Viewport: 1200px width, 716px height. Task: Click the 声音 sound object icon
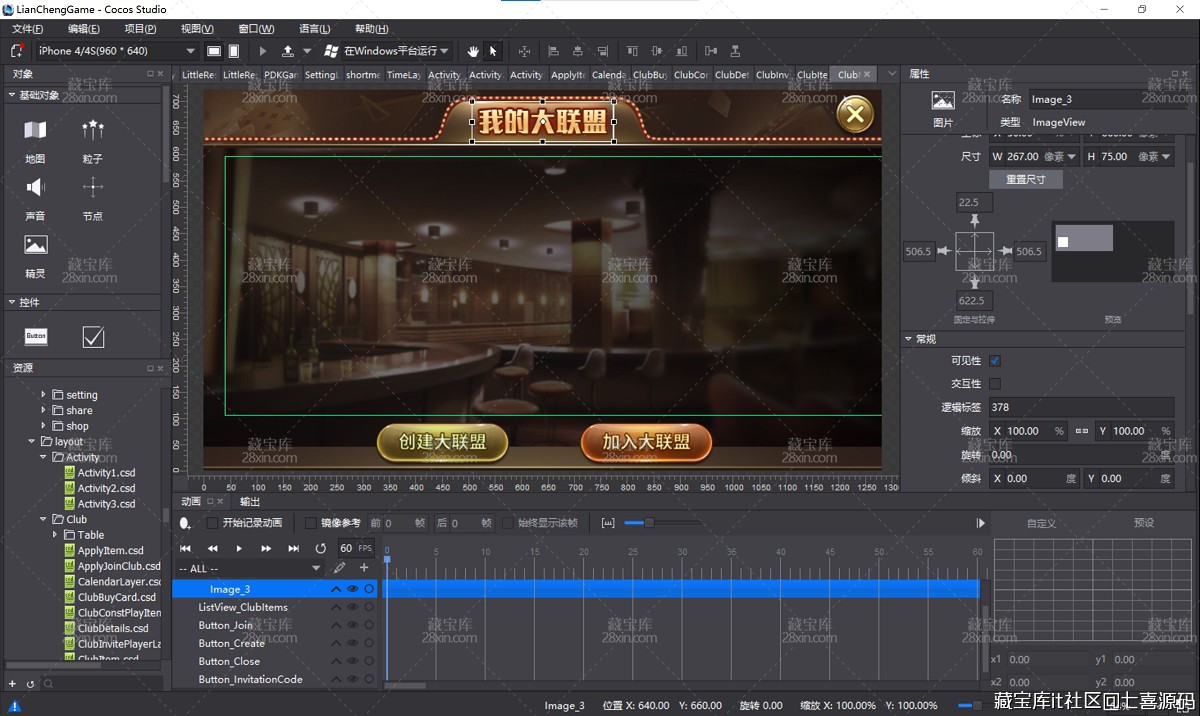tap(35, 187)
